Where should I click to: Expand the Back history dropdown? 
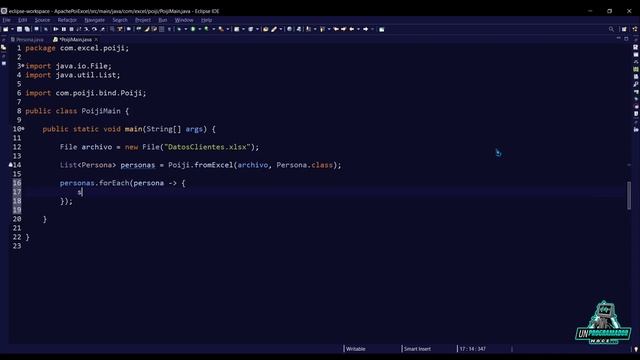point(358,29)
